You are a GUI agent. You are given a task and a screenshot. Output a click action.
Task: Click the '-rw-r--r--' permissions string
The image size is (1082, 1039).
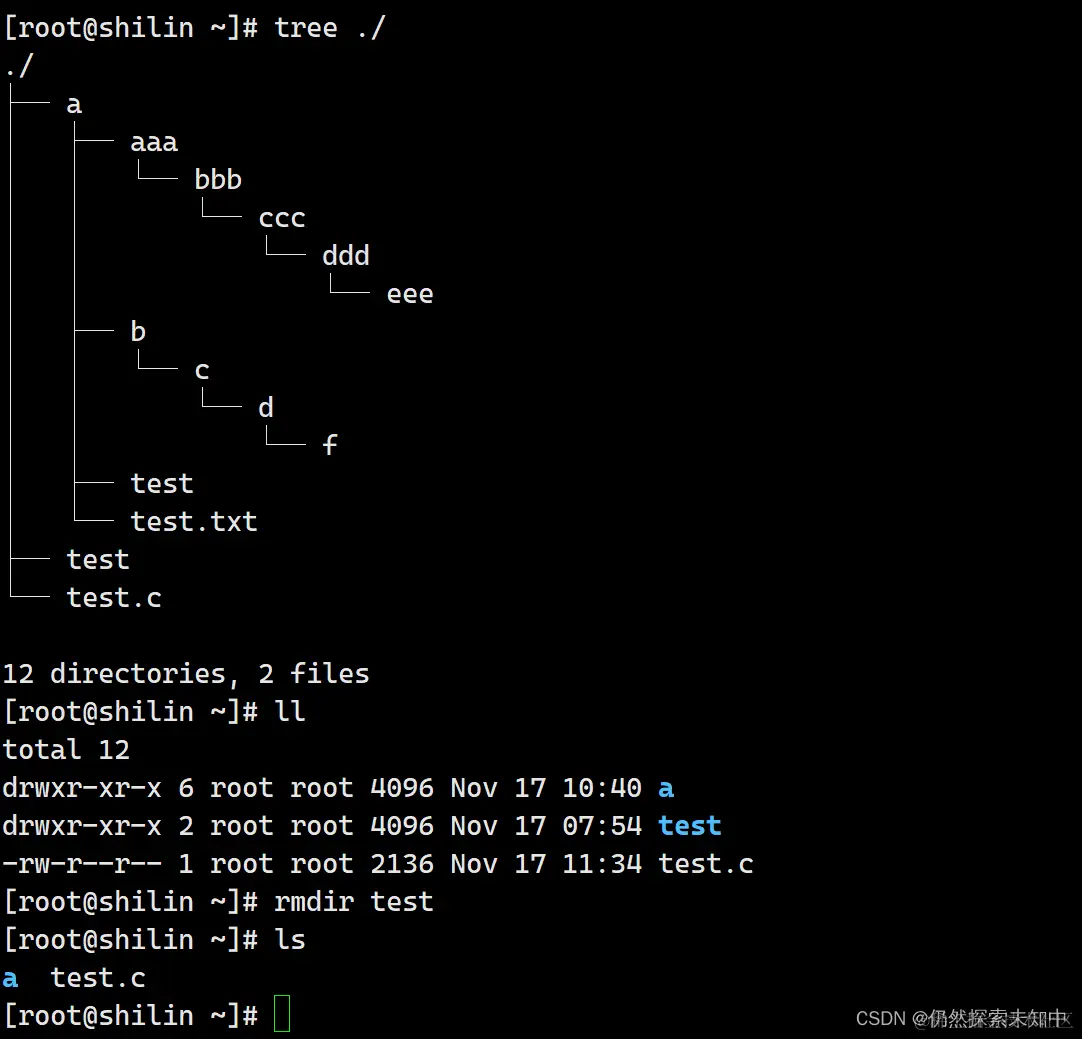pos(82,864)
